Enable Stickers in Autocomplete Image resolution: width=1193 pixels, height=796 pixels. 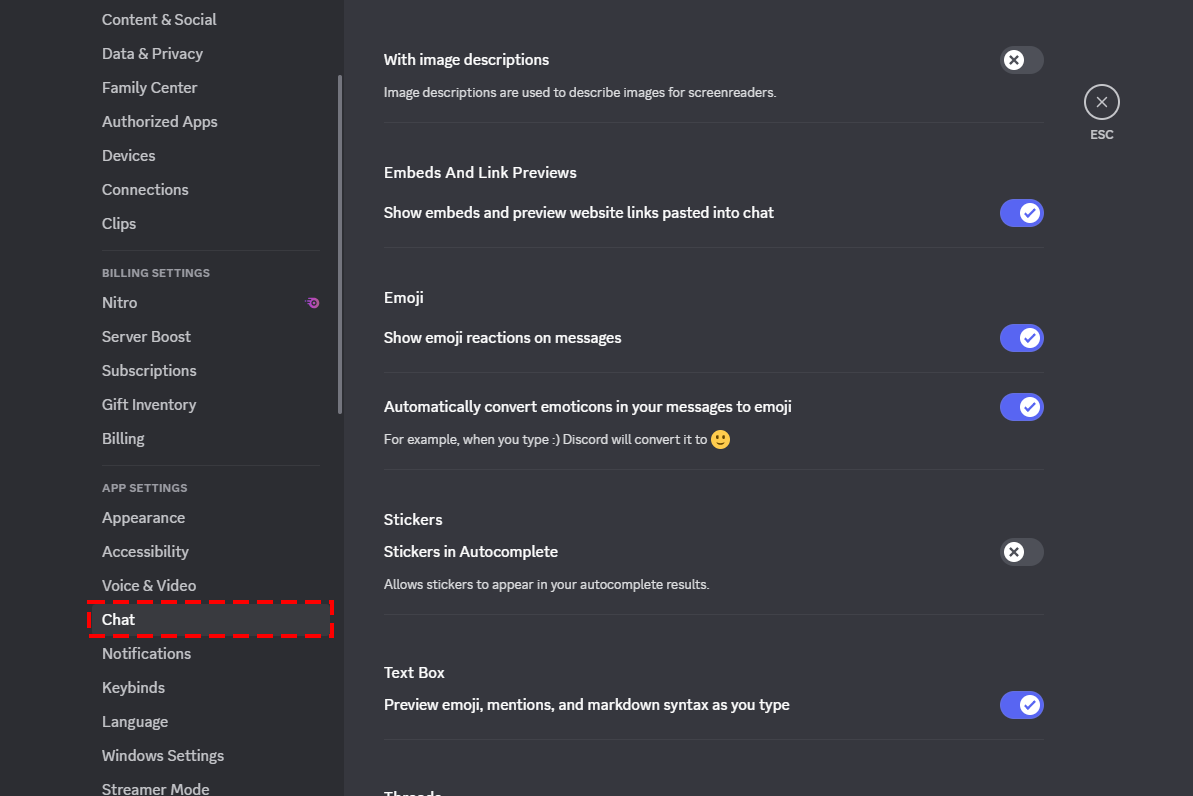click(x=1021, y=552)
